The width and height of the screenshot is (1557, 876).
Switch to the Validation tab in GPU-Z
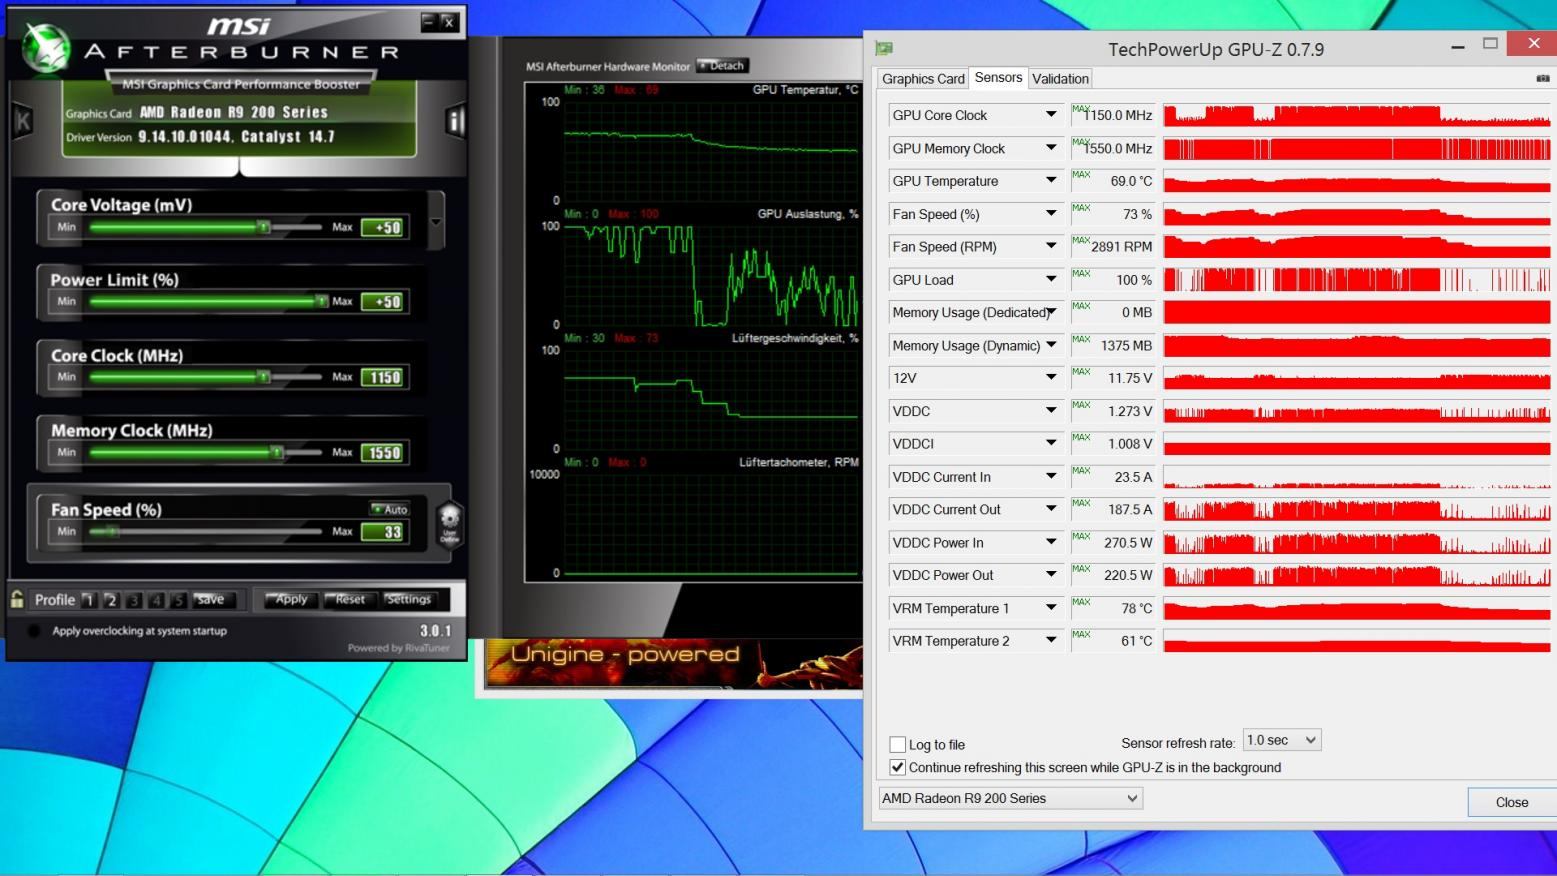coord(1060,79)
